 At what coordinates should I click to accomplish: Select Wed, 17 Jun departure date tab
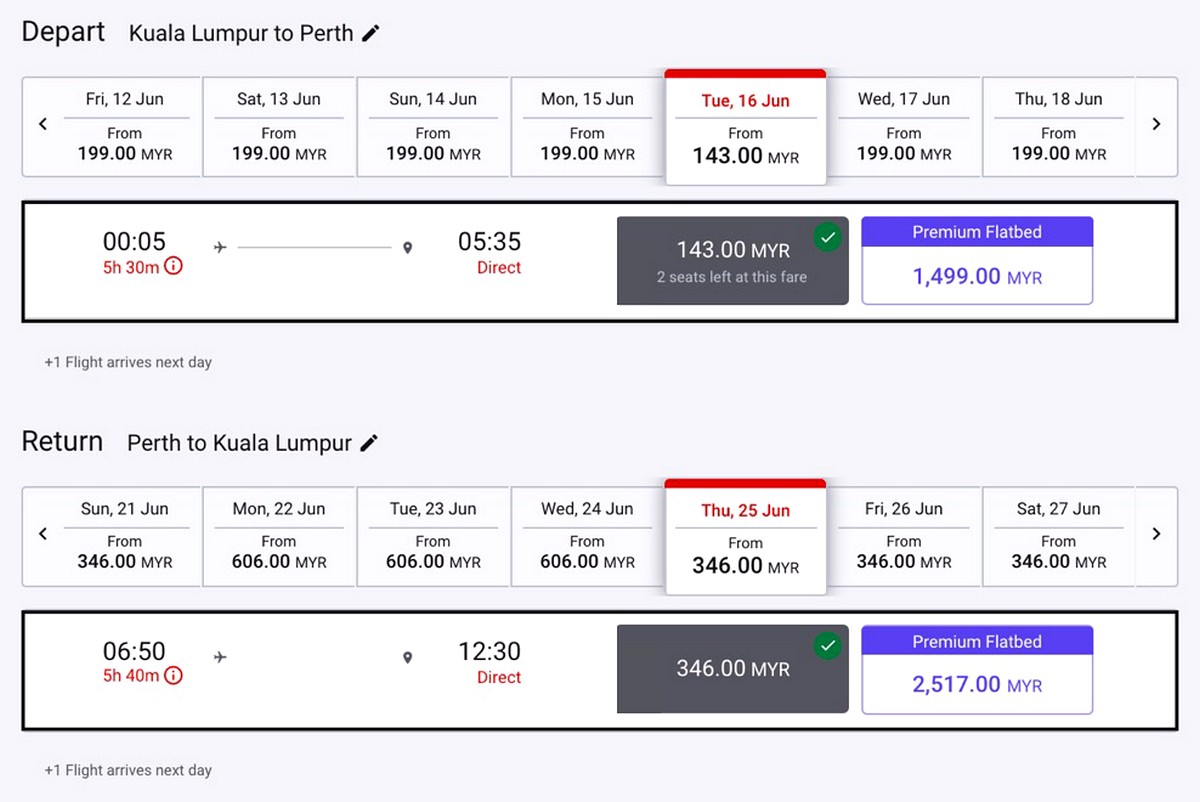pyautogui.click(x=904, y=126)
